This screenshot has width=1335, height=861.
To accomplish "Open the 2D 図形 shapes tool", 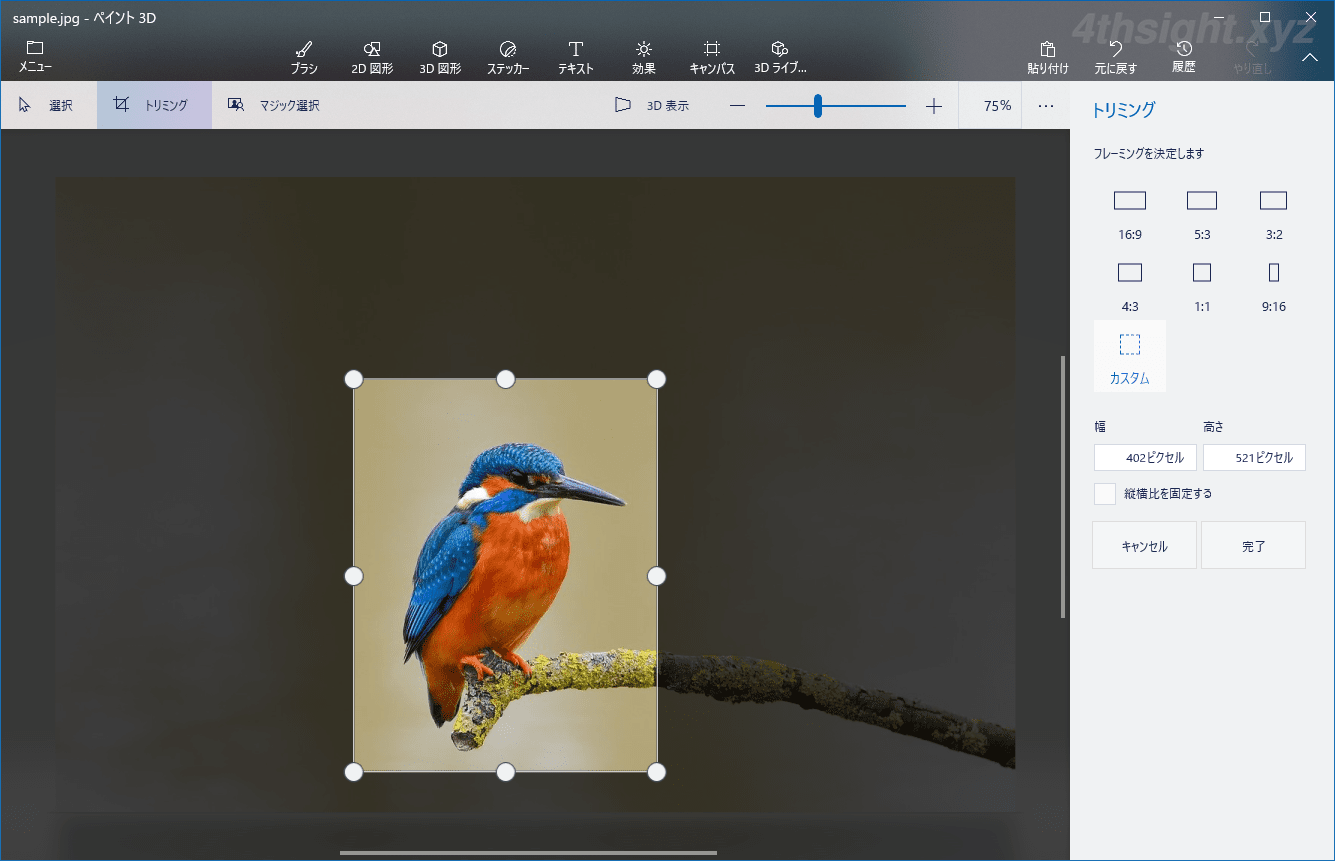I will pos(372,57).
